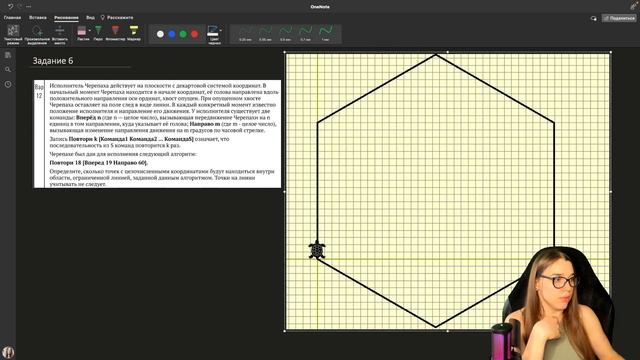Click the Поделиться share button
Image resolution: width=640 pixels, height=360 pixels.
pos(619,18)
